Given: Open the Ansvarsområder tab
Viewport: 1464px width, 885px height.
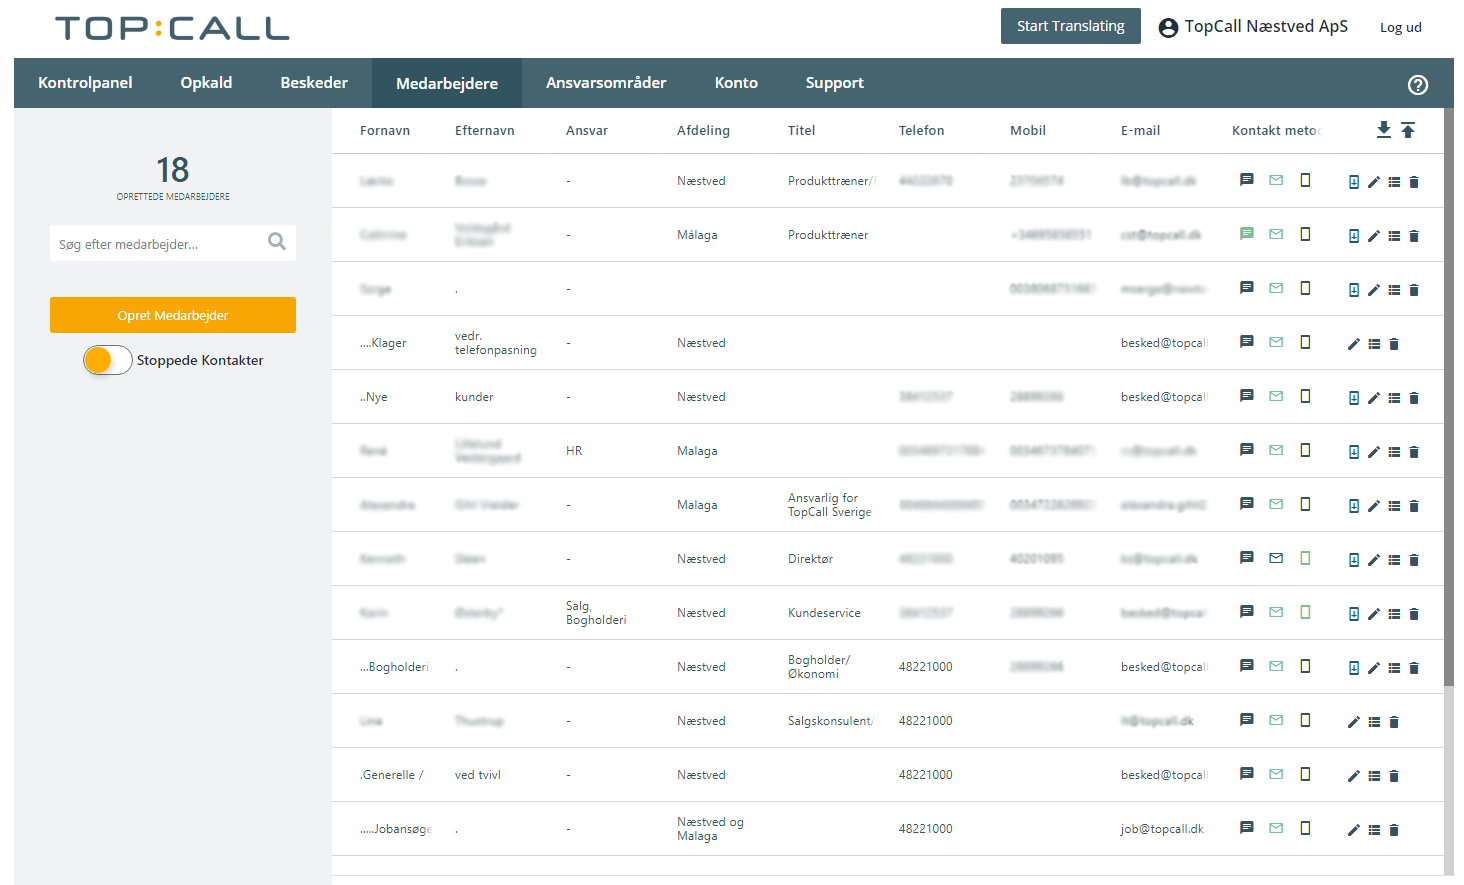Looking at the screenshot, I should point(606,83).
